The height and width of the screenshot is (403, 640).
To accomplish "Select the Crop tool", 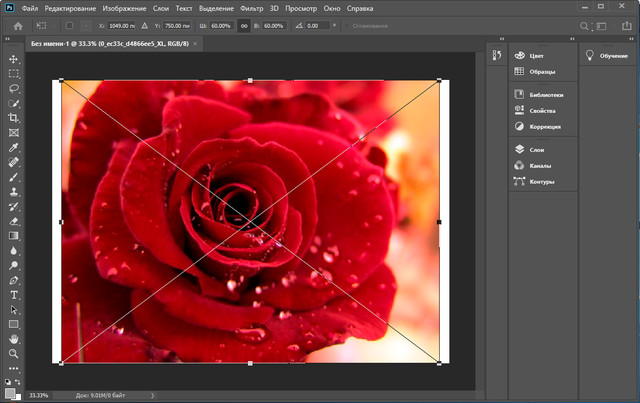I will pos(14,117).
